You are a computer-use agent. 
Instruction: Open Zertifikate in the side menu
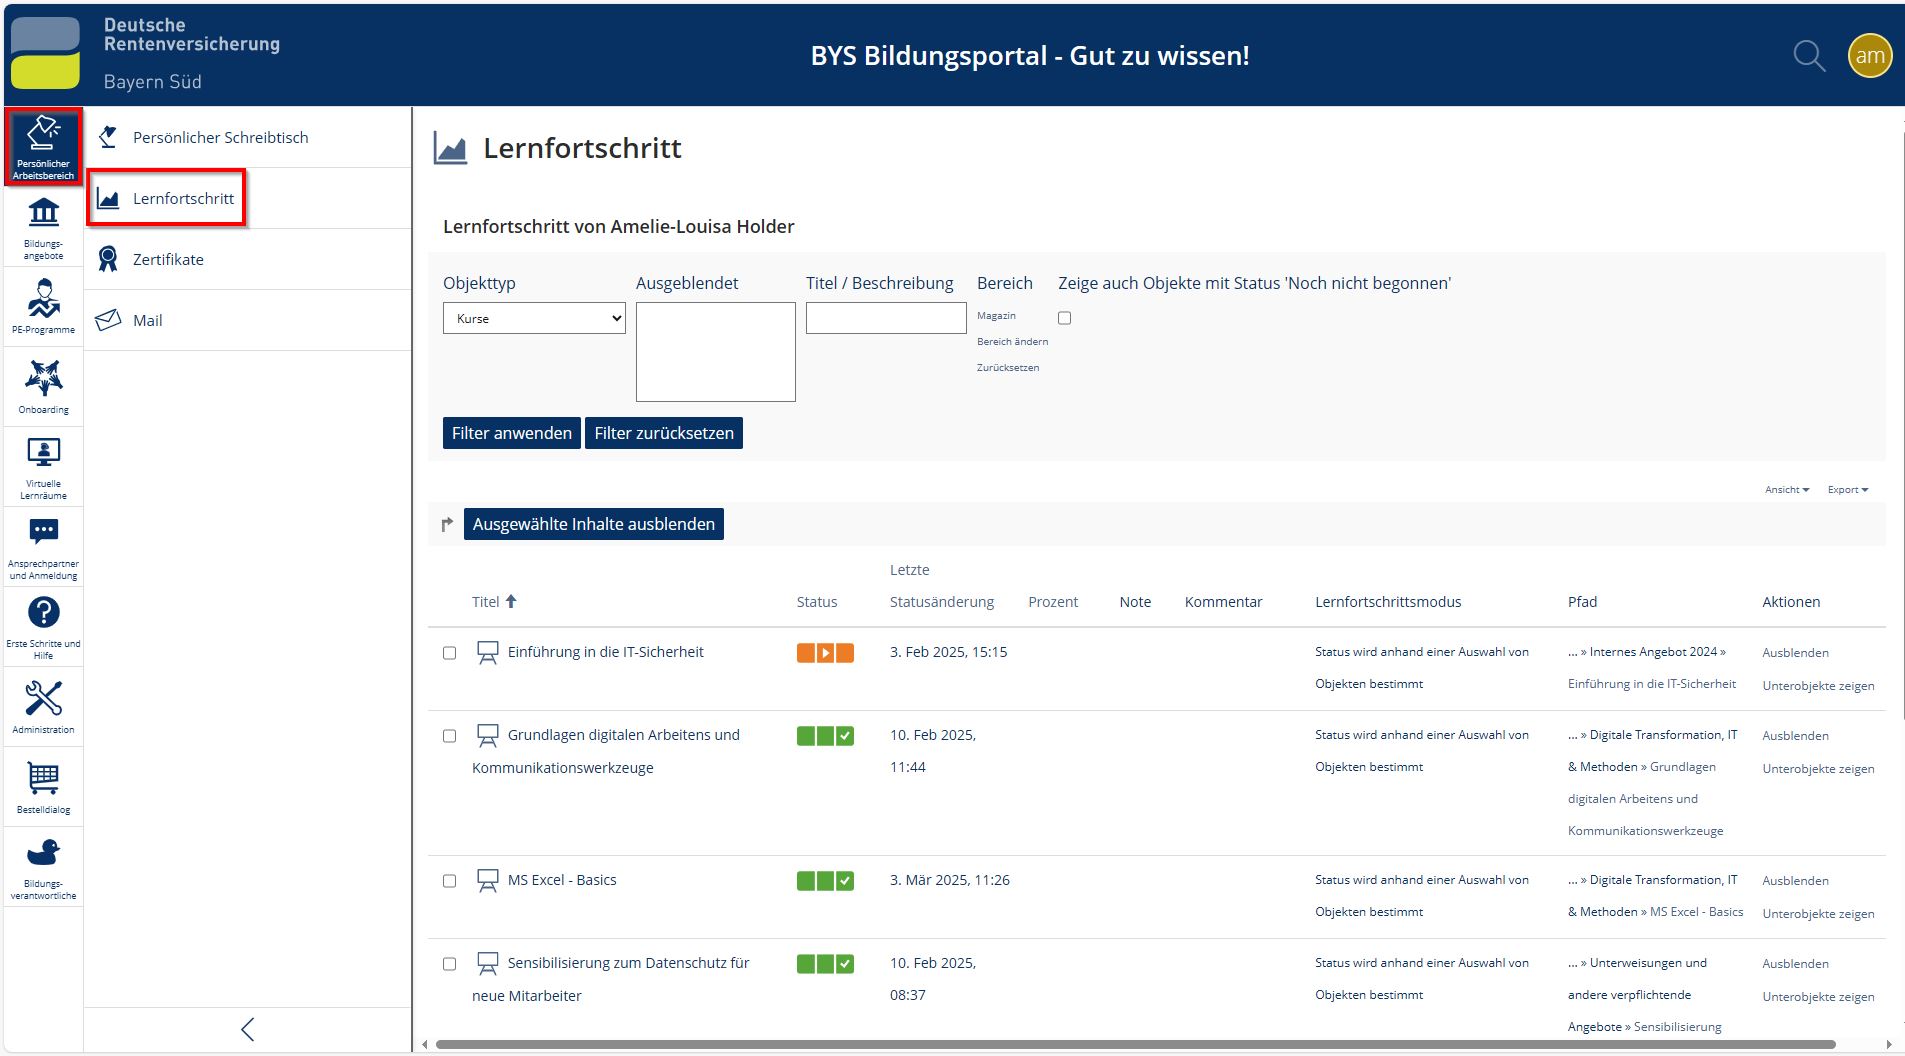(x=168, y=260)
